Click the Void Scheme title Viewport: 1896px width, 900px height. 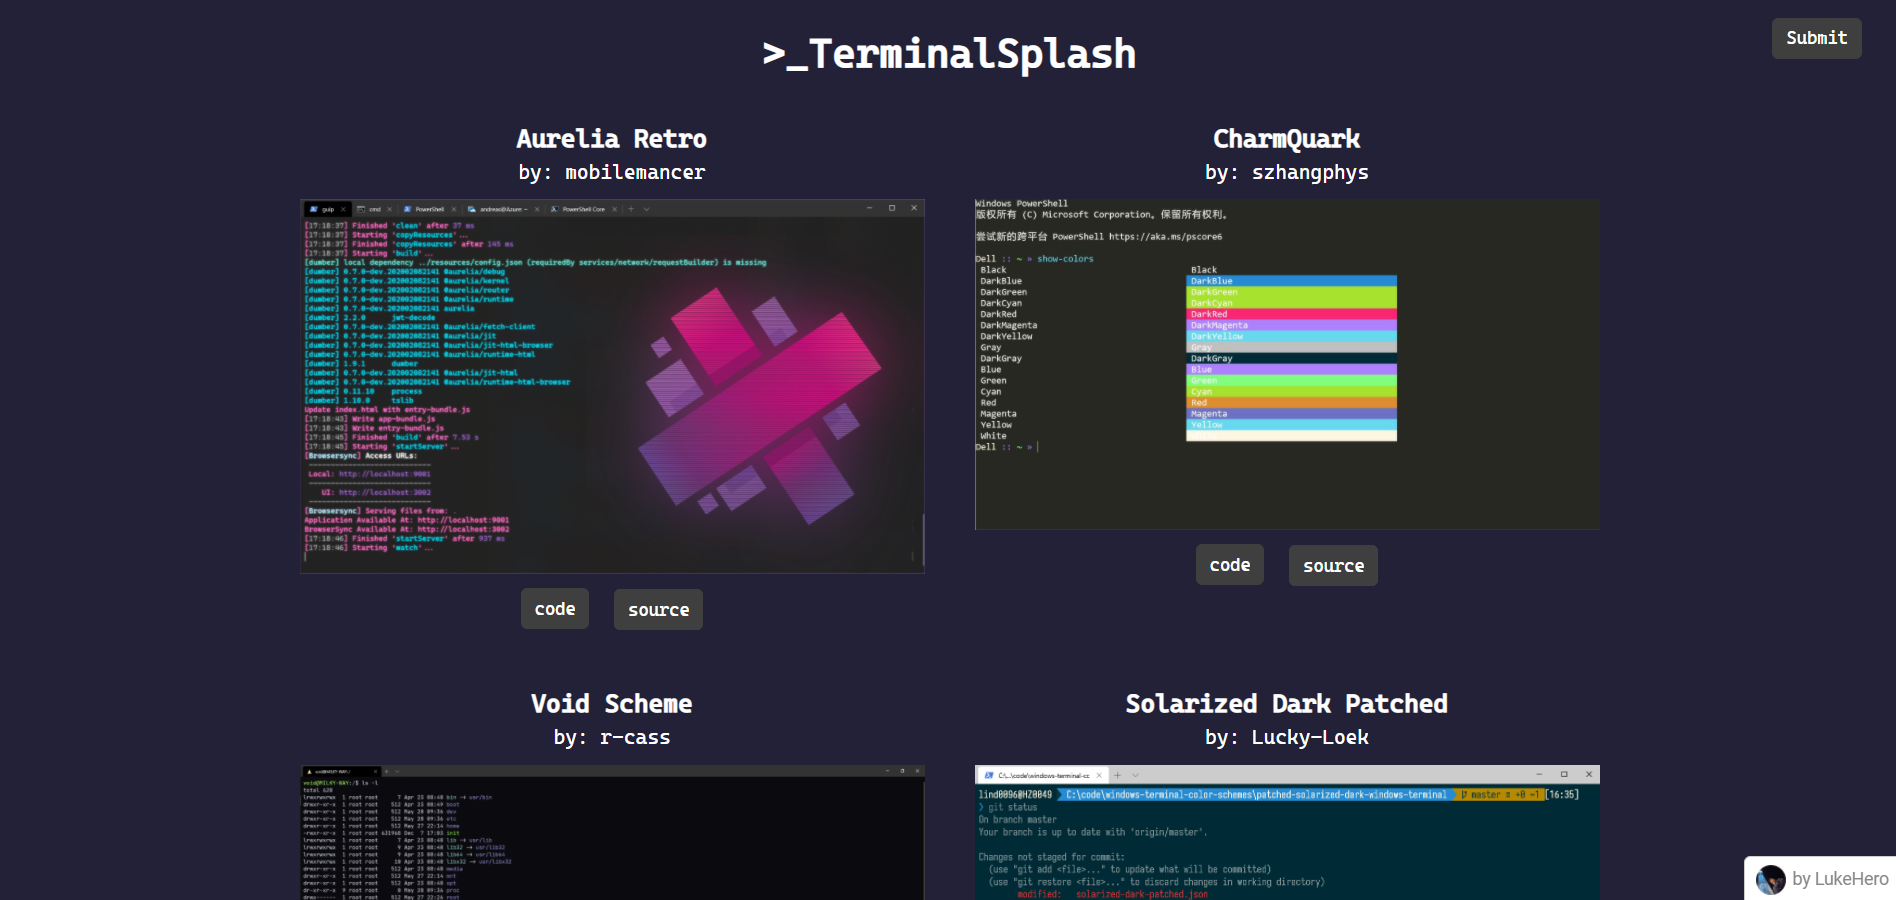coord(612,704)
